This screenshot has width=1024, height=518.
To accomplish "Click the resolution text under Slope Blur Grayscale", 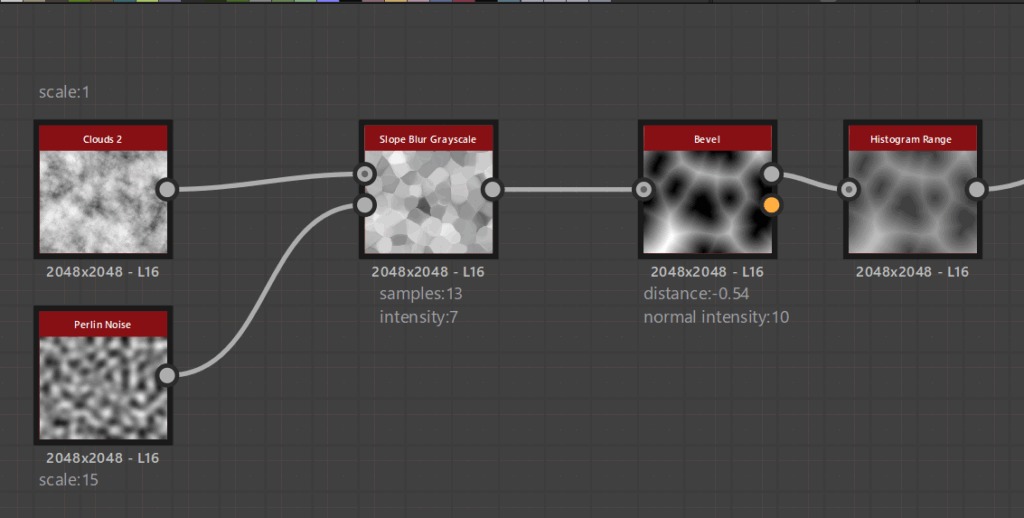I will 428,272.
